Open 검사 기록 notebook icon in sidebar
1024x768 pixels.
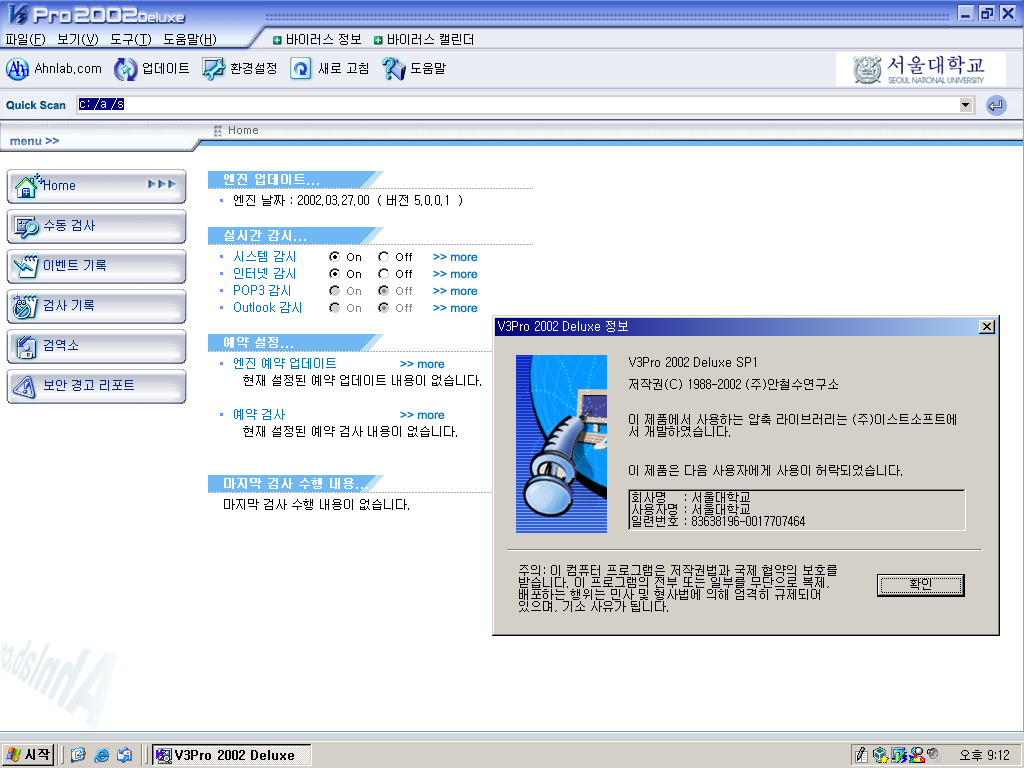[x=25, y=306]
